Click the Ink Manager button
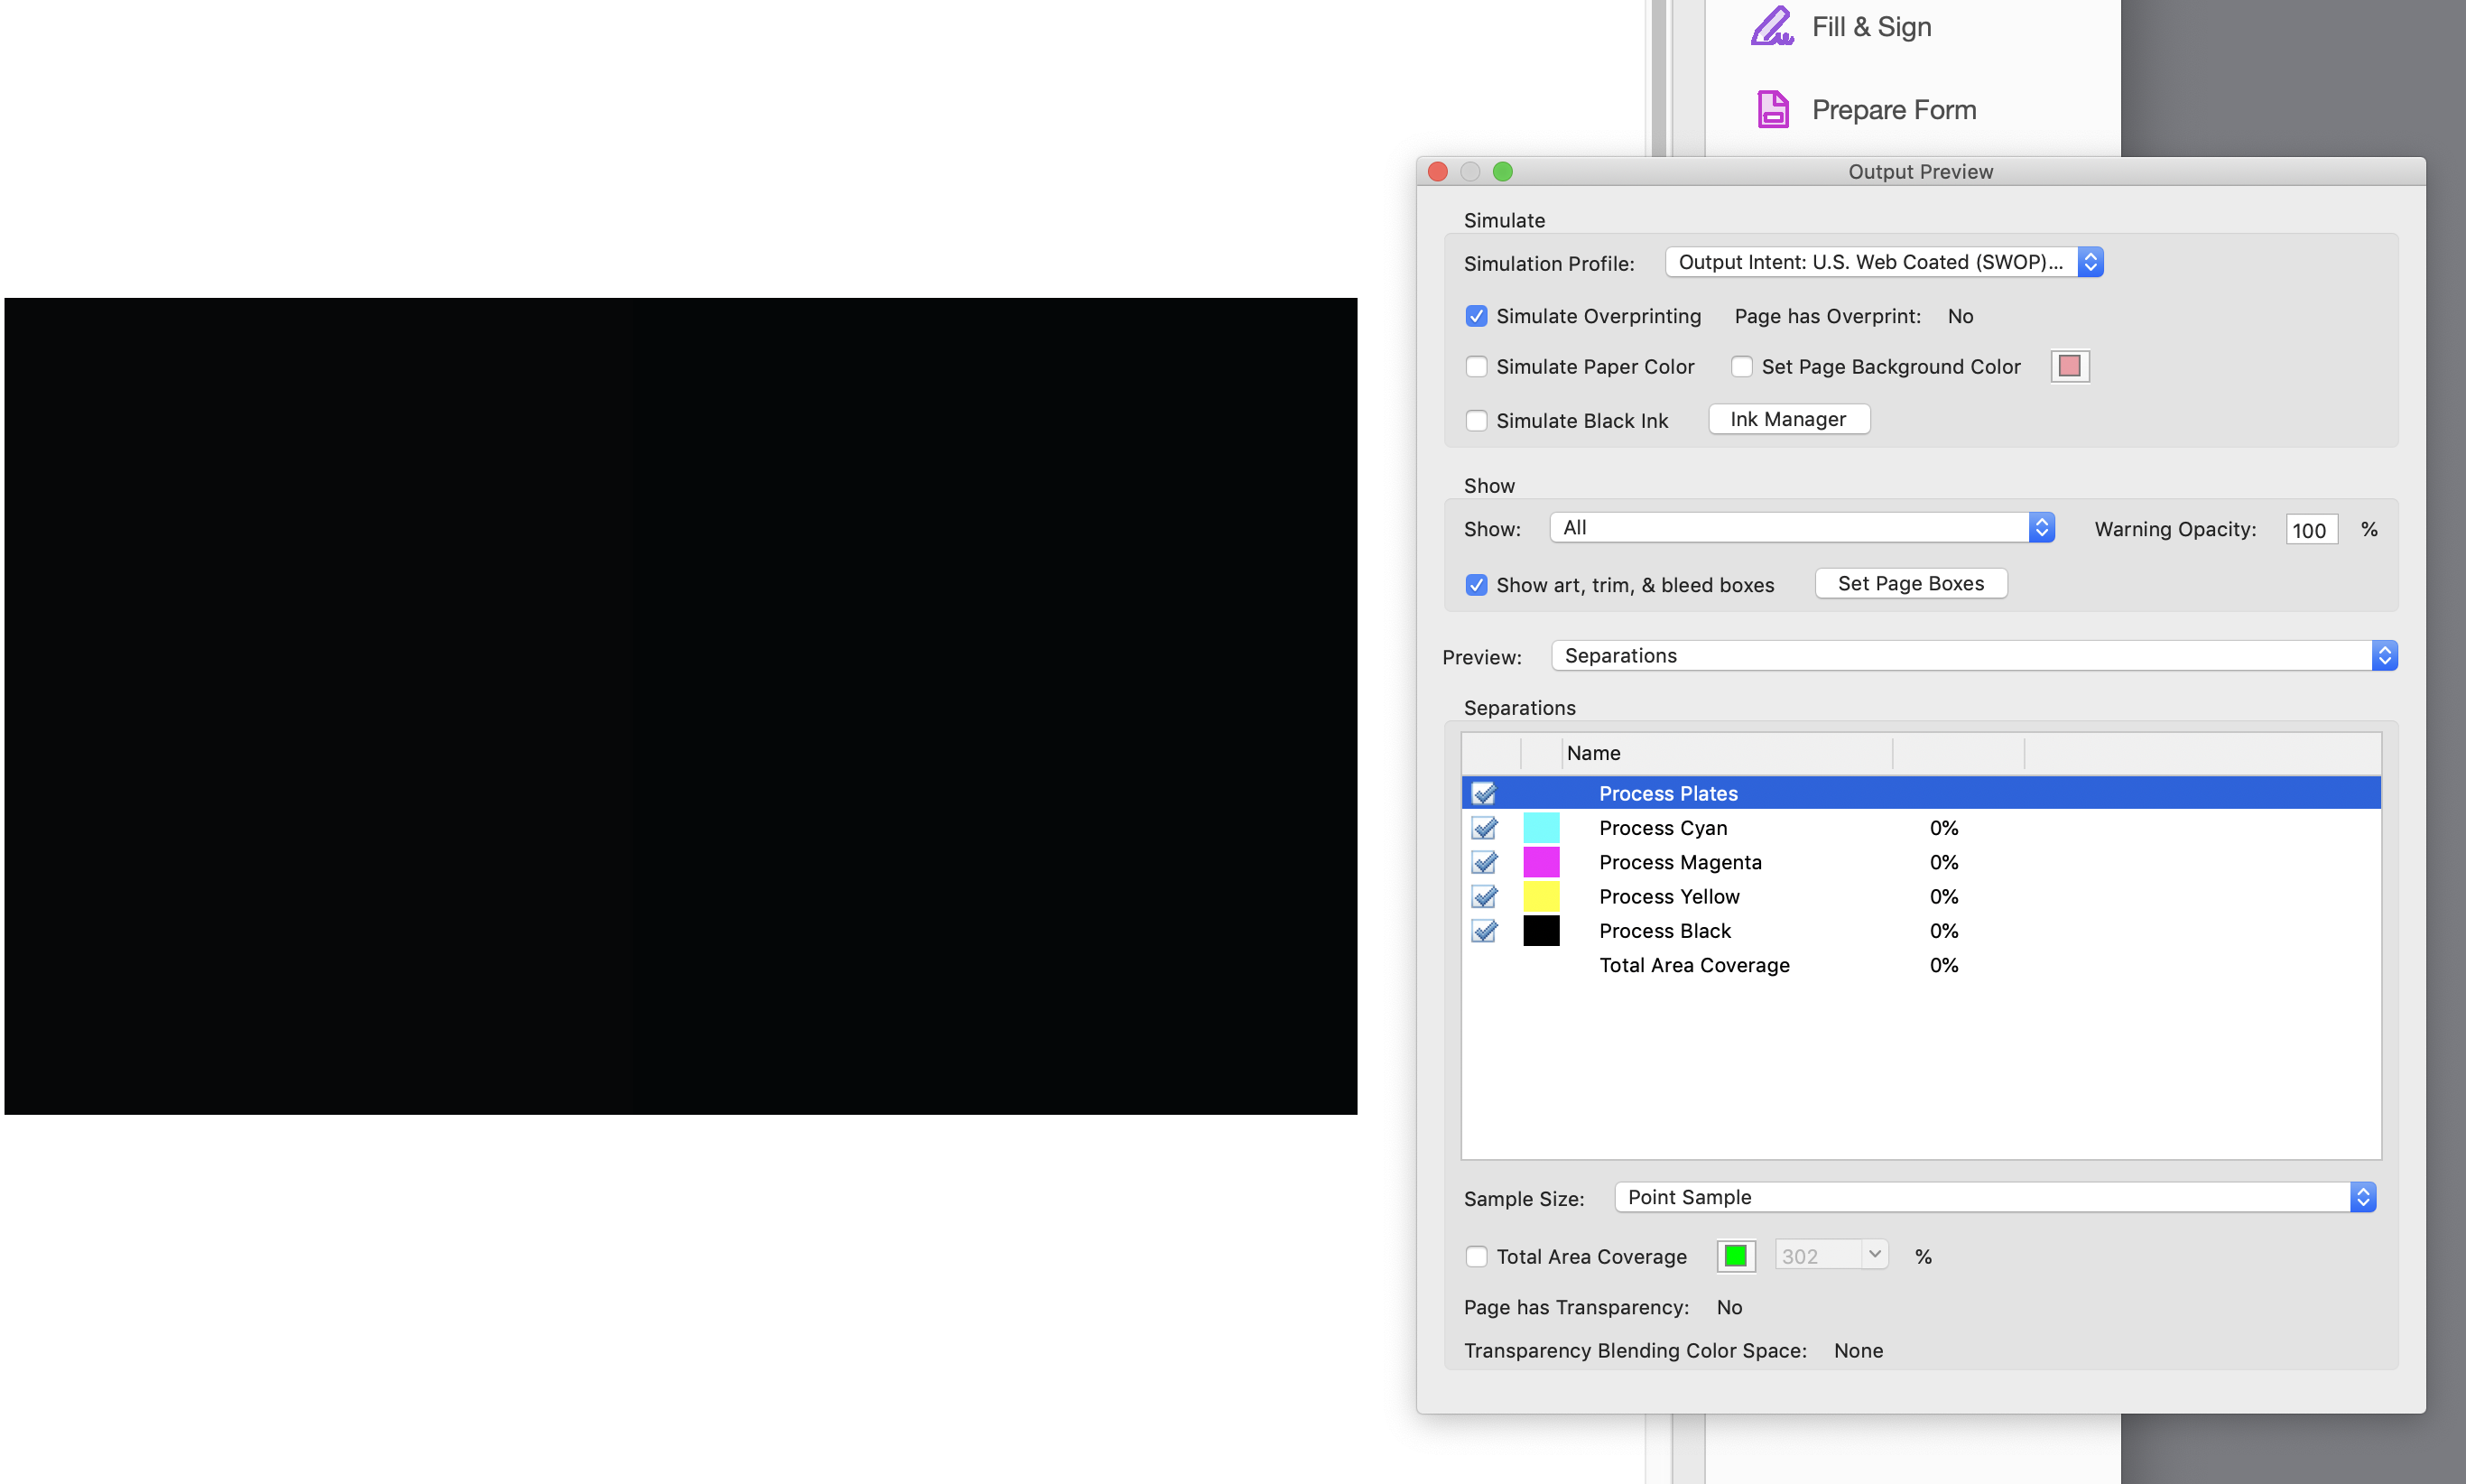 coord(1788,419)
